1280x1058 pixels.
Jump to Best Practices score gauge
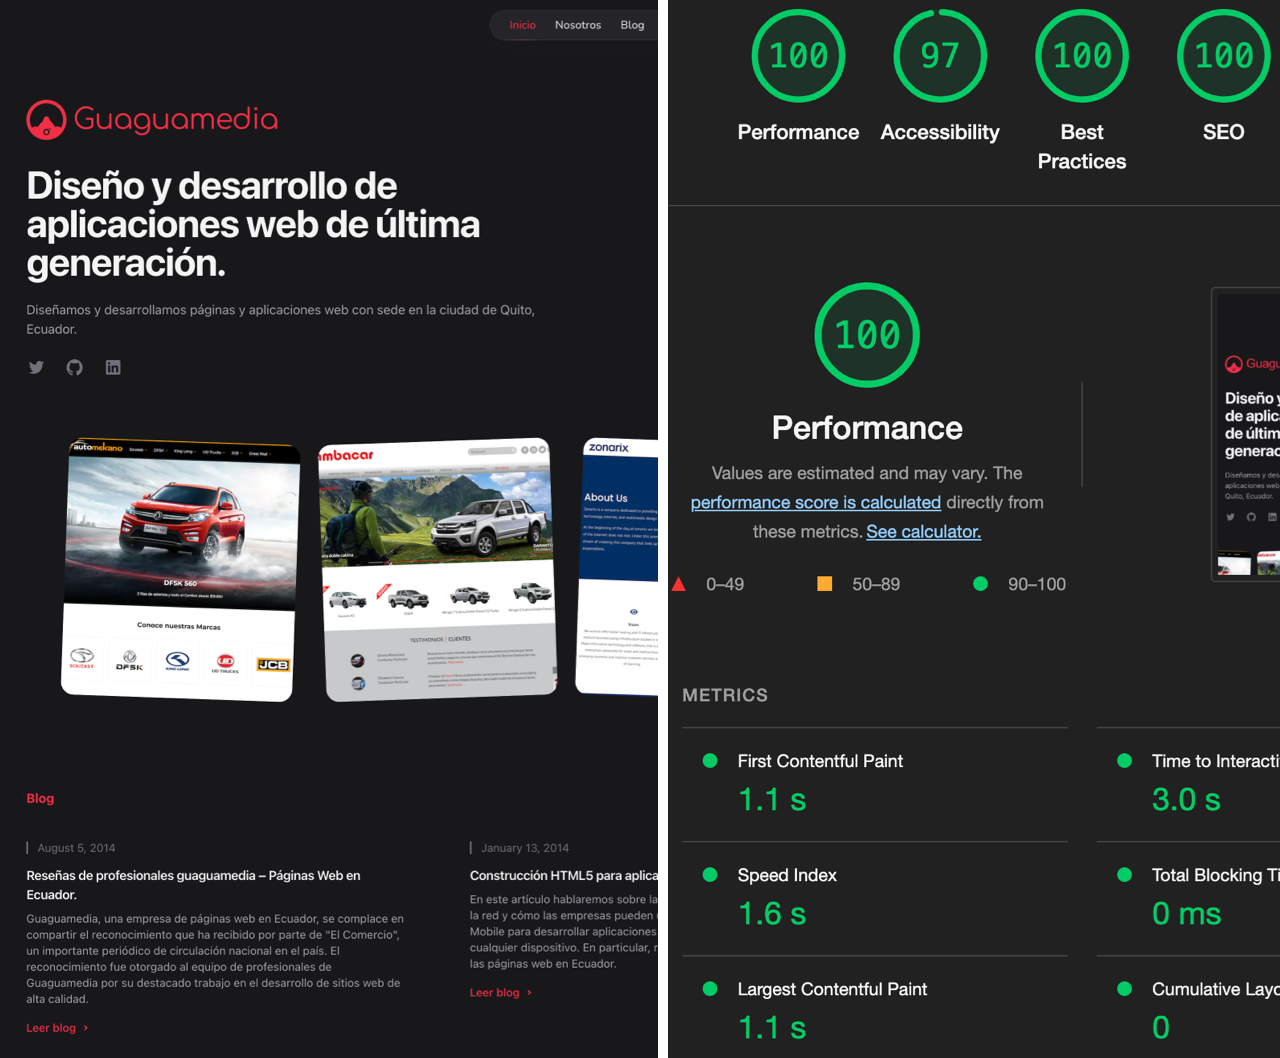[x=1081, y=56]
